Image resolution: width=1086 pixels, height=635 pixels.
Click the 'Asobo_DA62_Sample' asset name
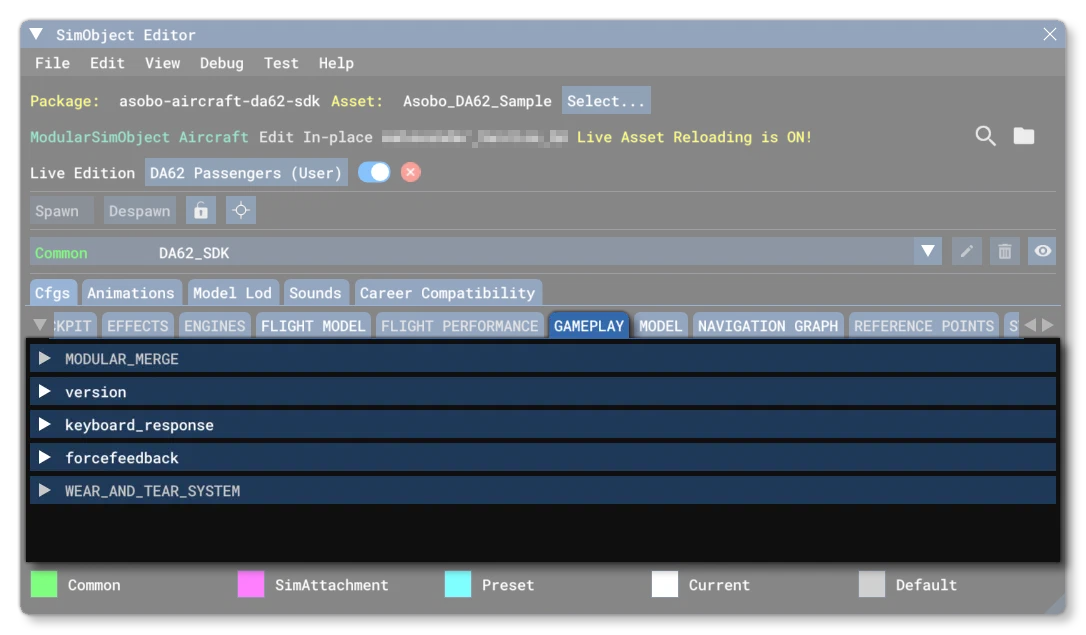point(477,101)
